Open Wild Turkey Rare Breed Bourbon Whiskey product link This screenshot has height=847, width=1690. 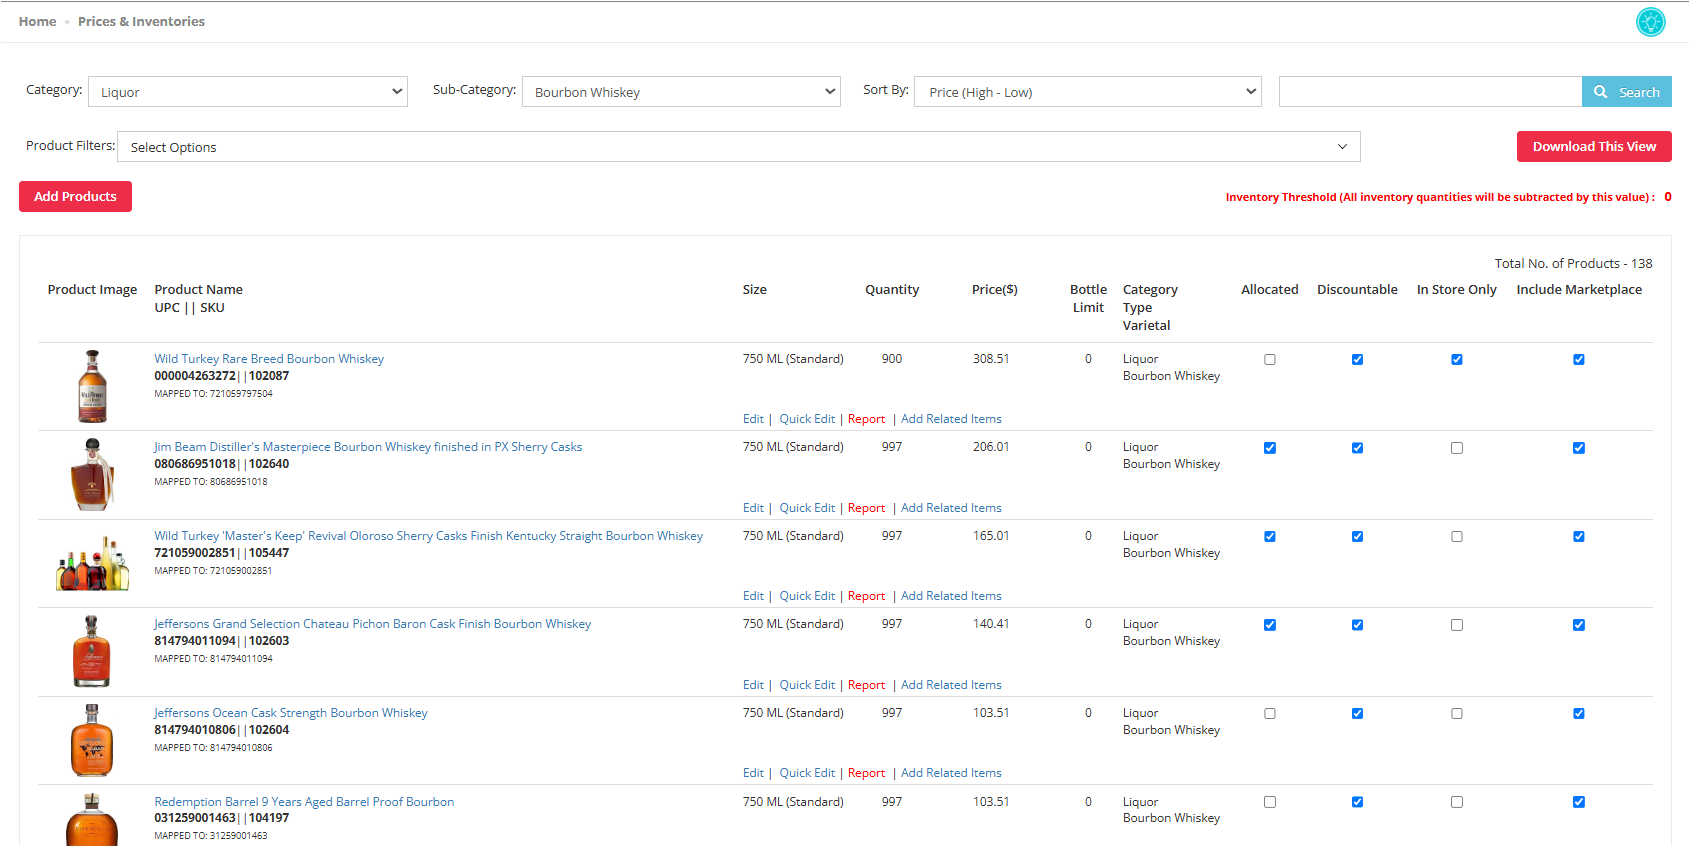tap(269, 359)
